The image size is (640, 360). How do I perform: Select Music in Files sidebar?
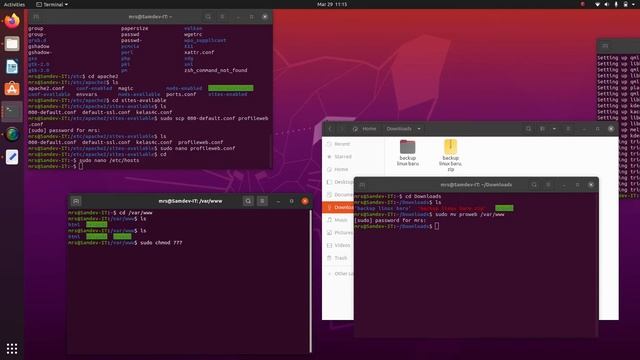click(x=339, y=220)
